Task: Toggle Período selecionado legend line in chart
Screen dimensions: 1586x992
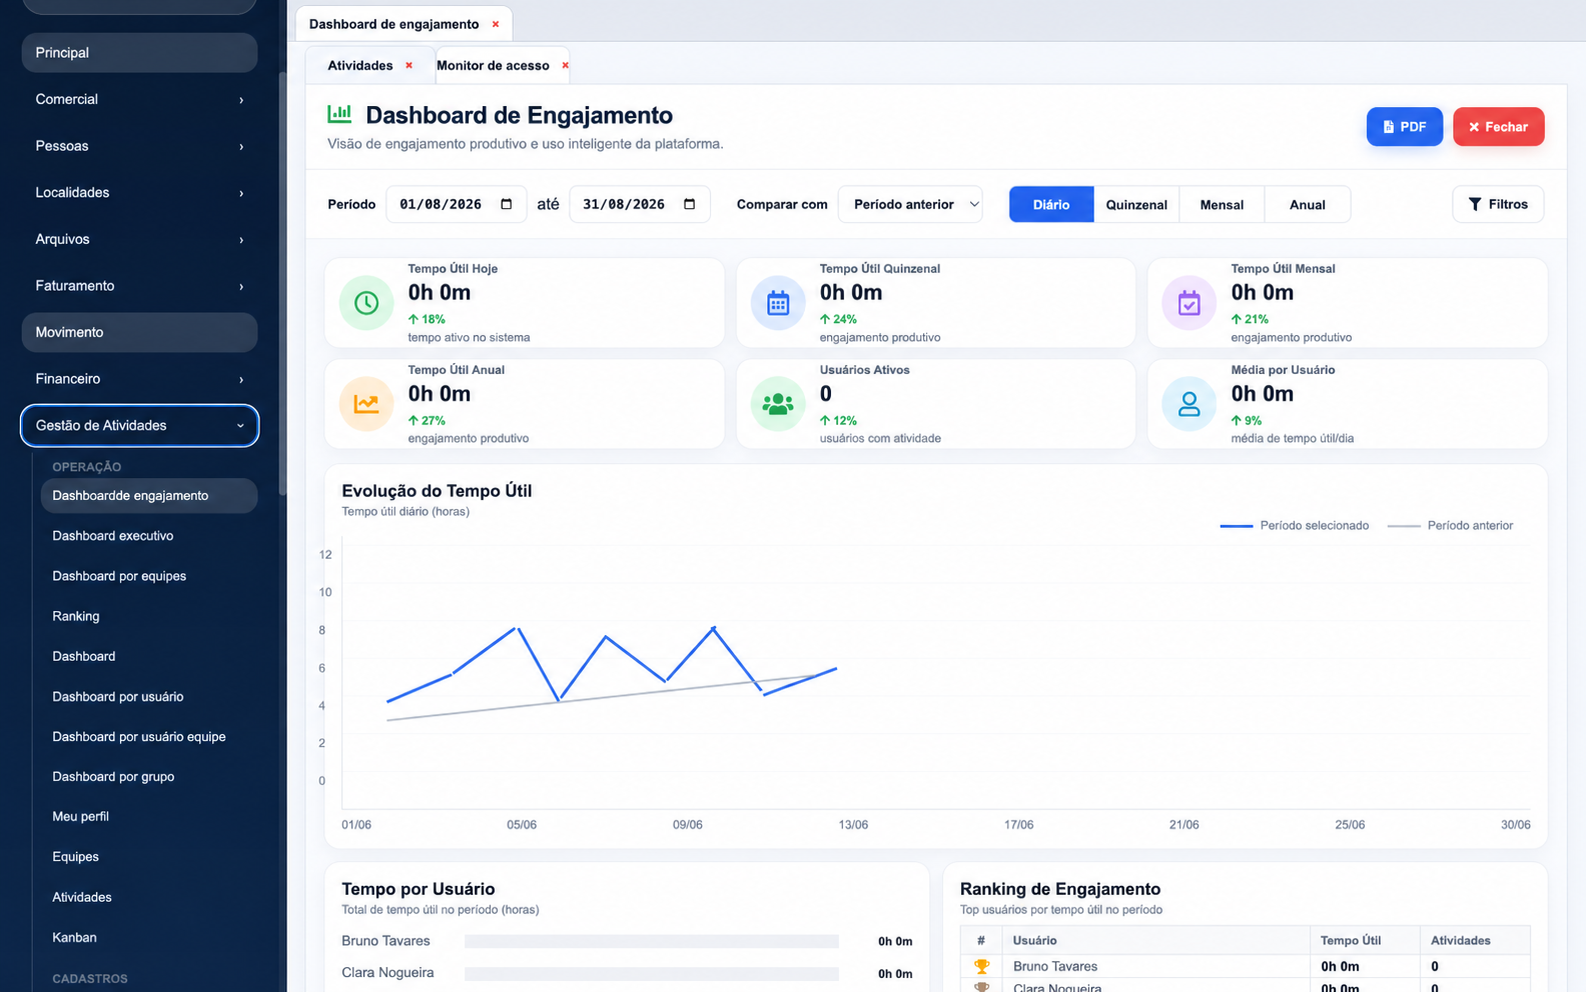Action: (1295, 525)
